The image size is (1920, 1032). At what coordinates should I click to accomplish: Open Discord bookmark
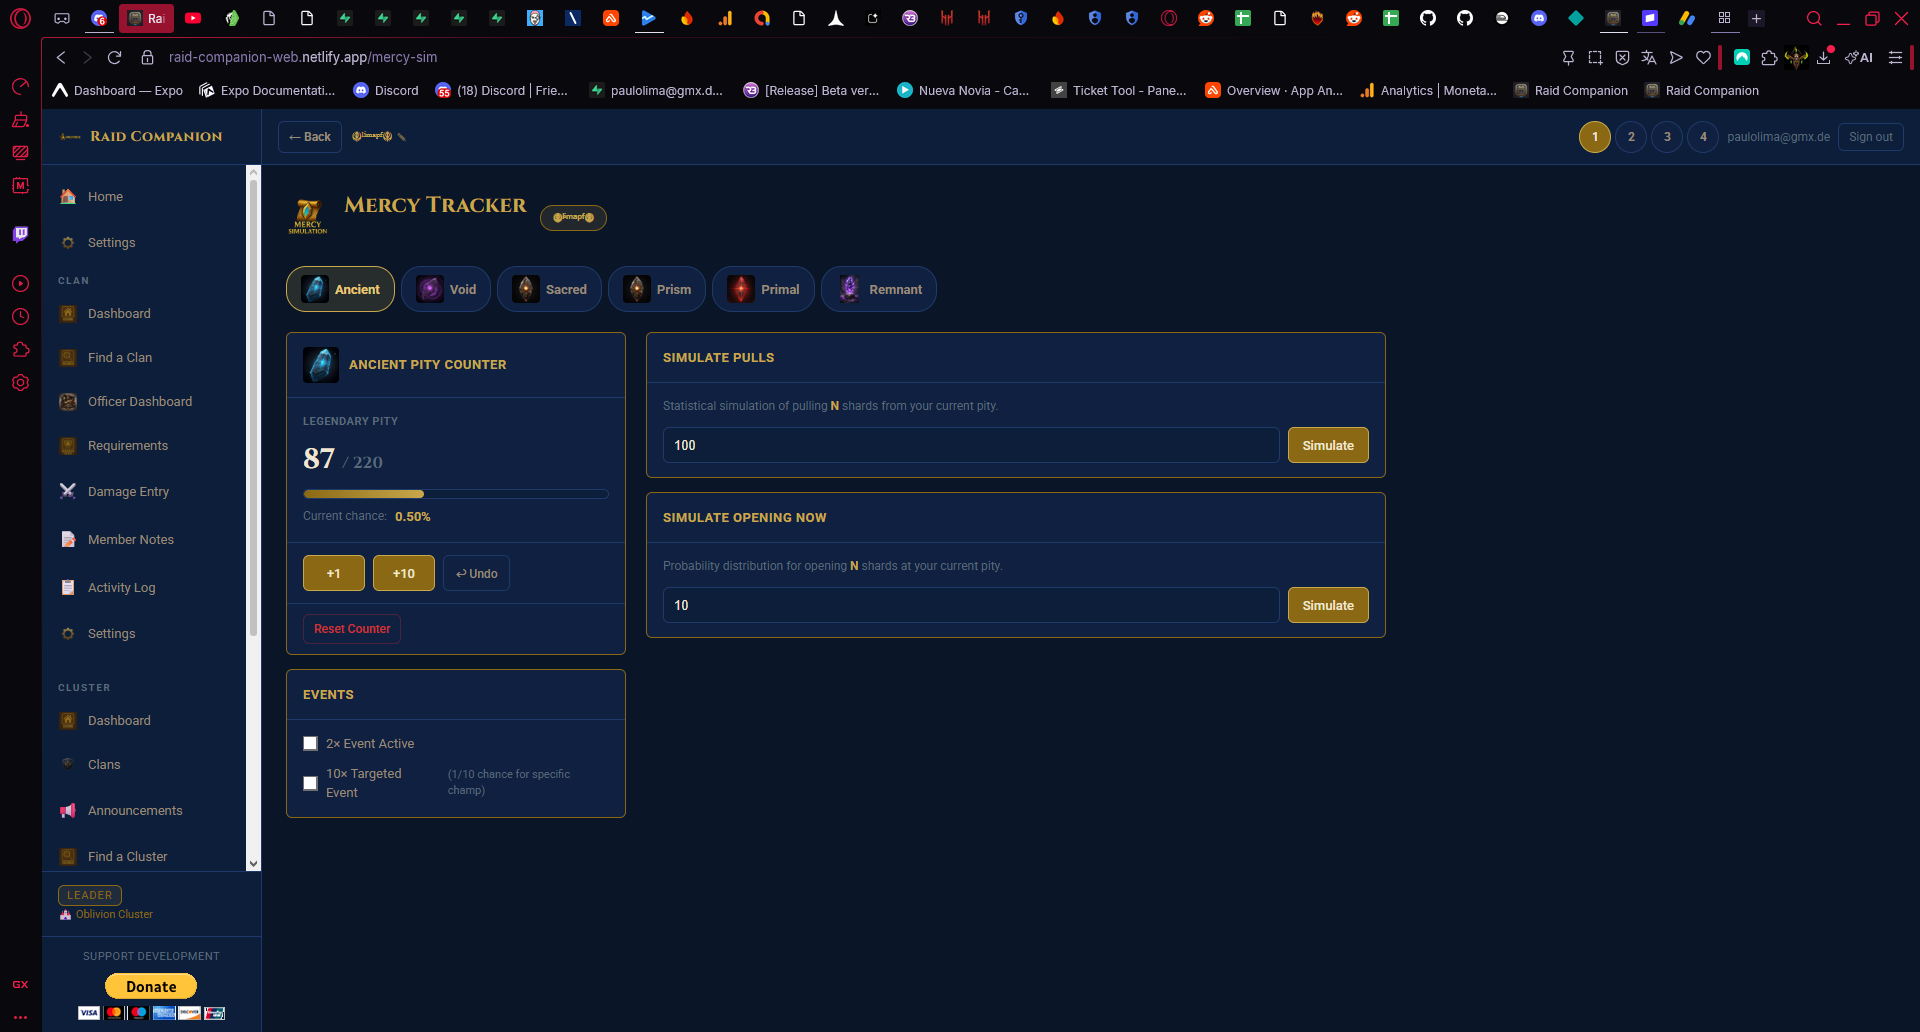tap(386, 90)
